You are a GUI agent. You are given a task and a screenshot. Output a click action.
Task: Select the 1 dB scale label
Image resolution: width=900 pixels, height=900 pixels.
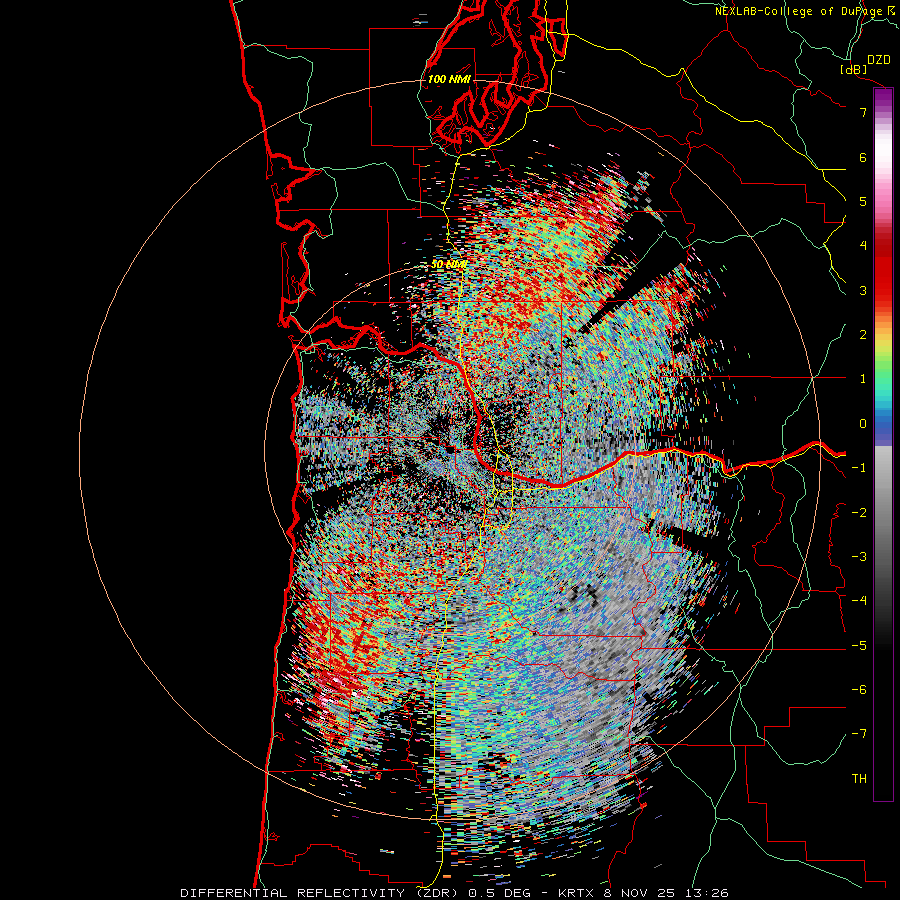(863, 379)
